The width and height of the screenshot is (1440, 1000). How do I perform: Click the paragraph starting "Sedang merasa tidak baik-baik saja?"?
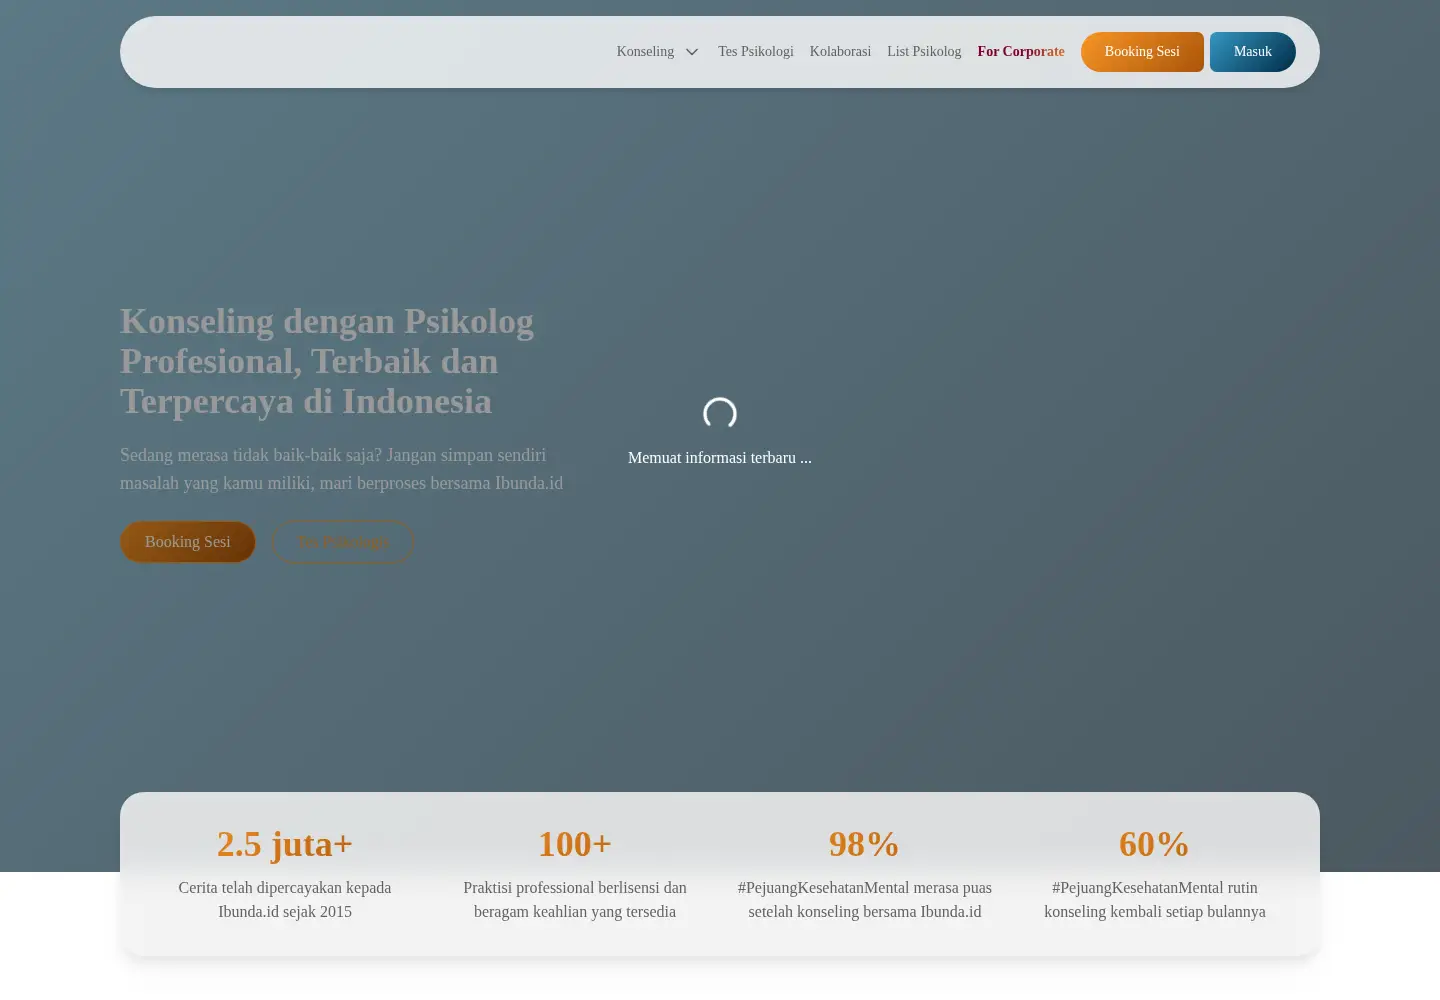tap(341, 469)
